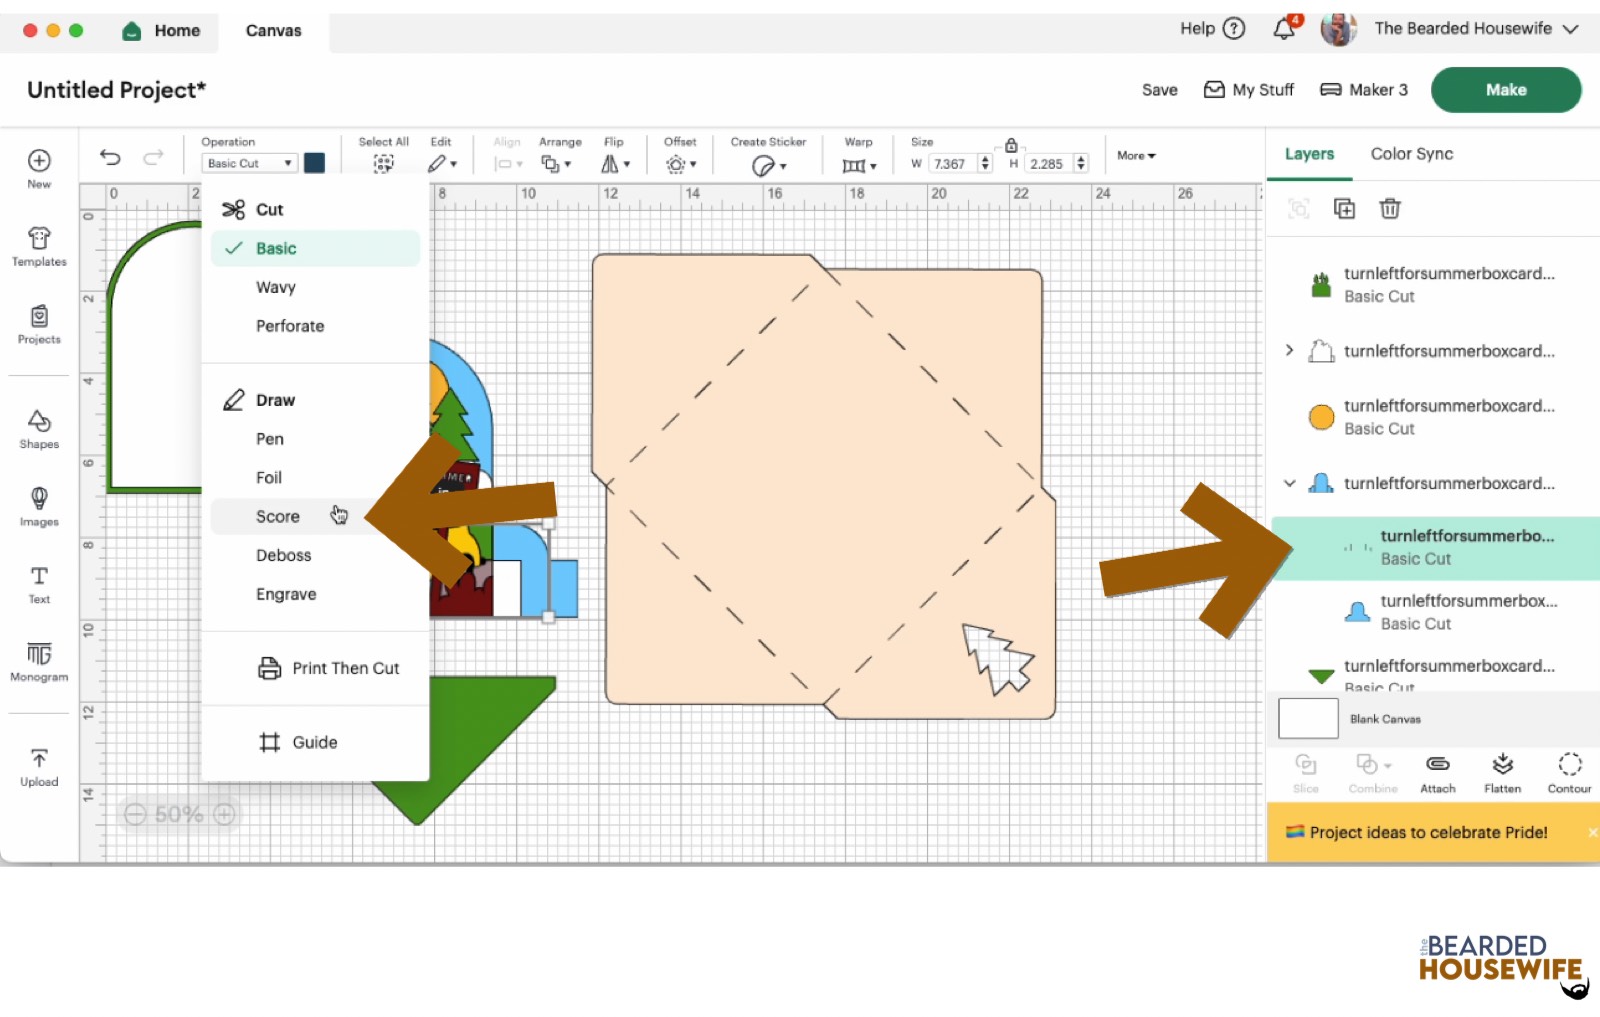Click the Height size field
The height and width of the screenshot is (1017, 1600).
(1049, 164)
